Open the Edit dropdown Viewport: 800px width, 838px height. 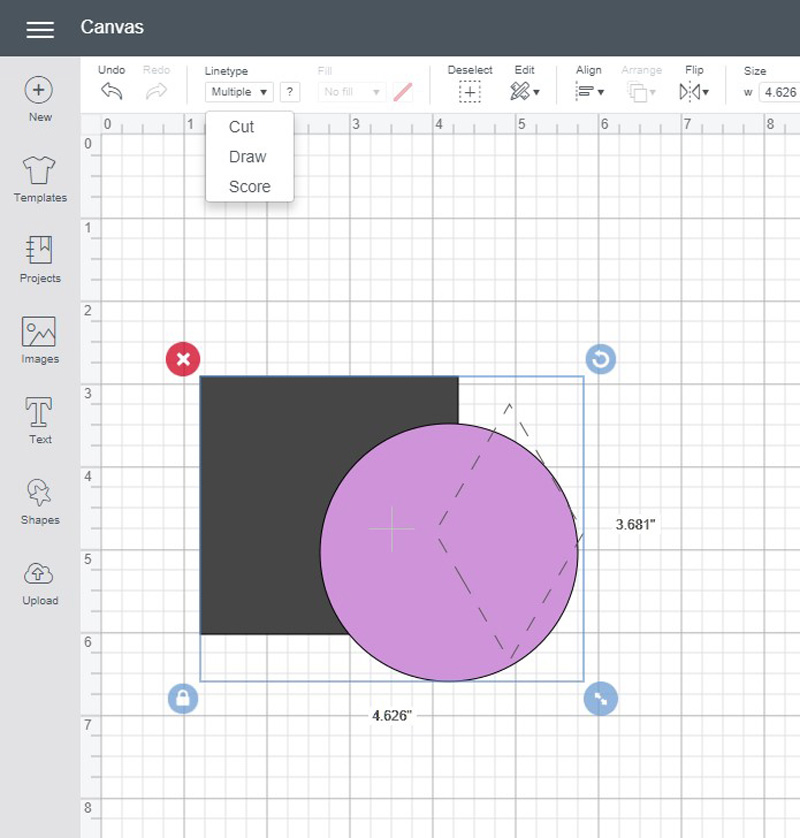point(524,91)
